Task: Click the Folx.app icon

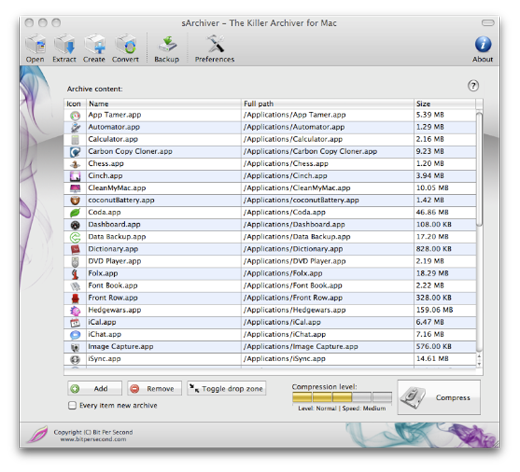Action: coord(75,274)
